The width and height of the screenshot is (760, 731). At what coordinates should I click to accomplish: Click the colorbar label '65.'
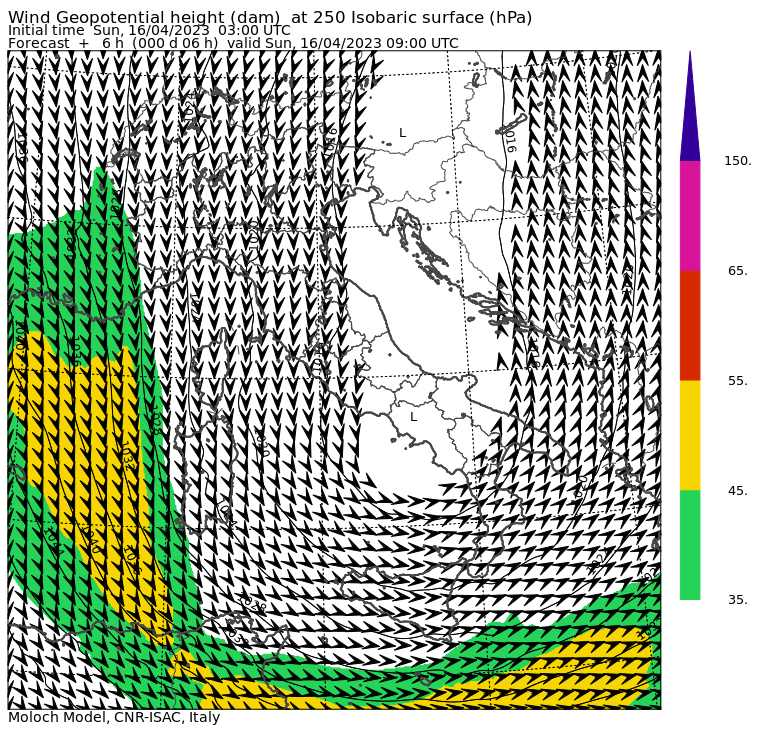(x=738, y=271)
